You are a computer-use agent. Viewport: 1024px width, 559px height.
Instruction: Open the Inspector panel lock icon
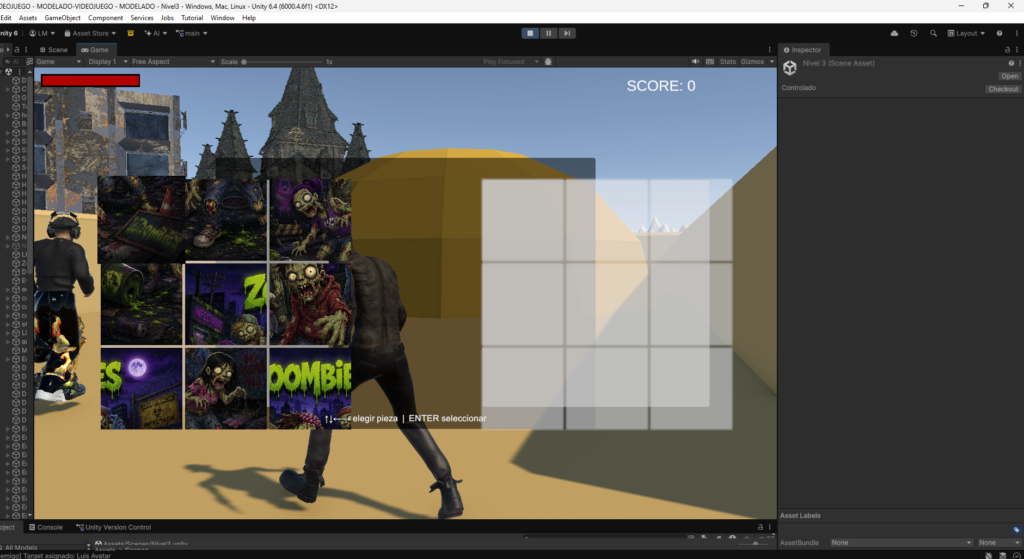pyautogui.click(x=1007, y=50)
